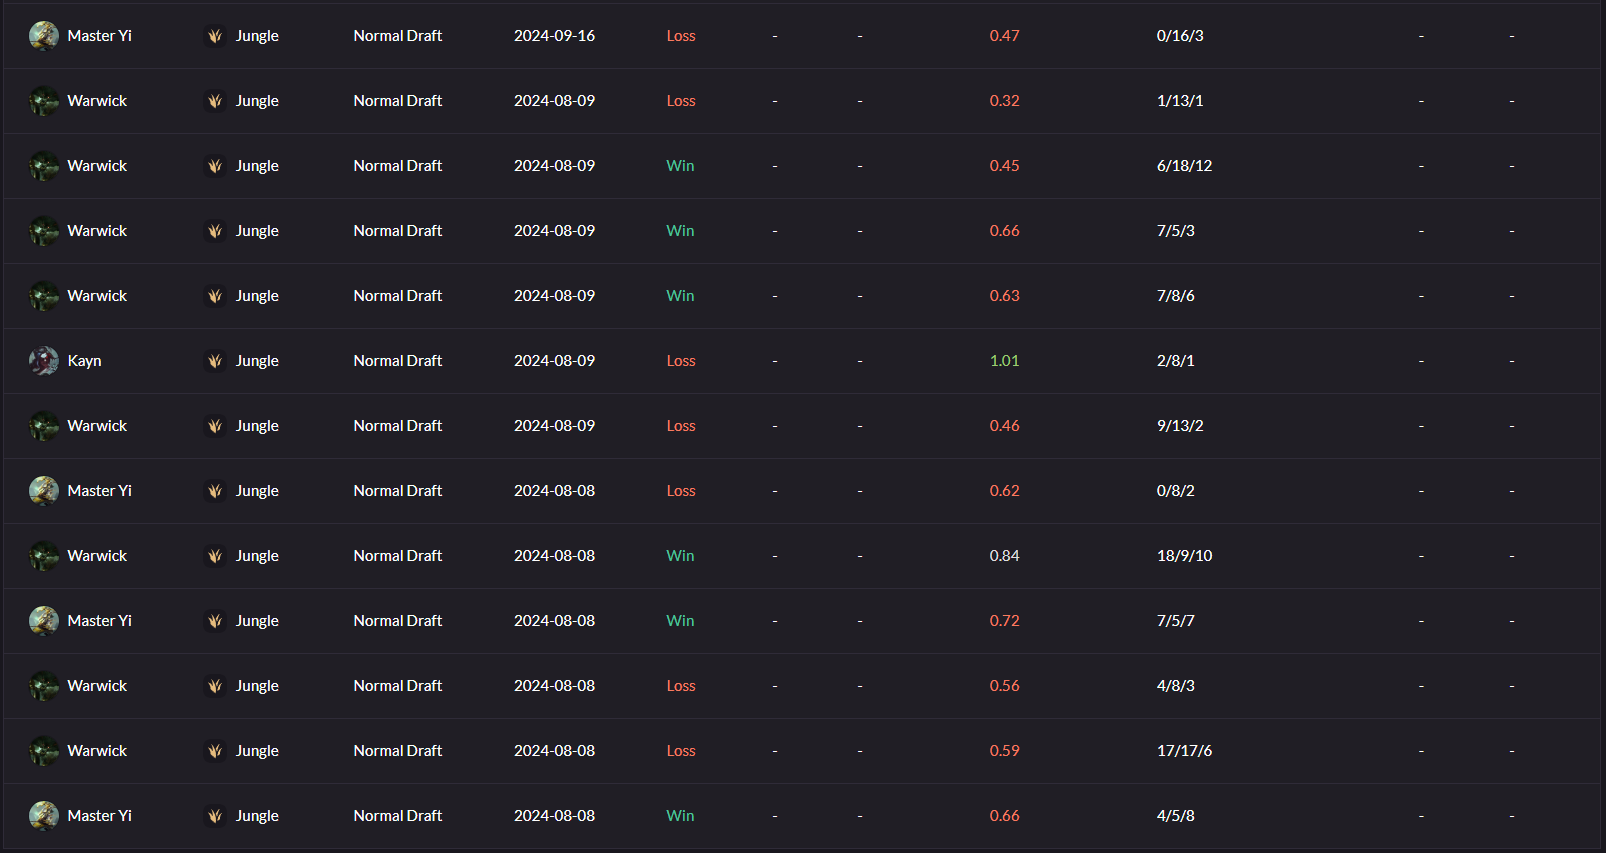Click Jungle role icon in the 4/8/3 match row
This screenshot has height=853, width=1606.
pyautogui.click(x=215, y=686)
